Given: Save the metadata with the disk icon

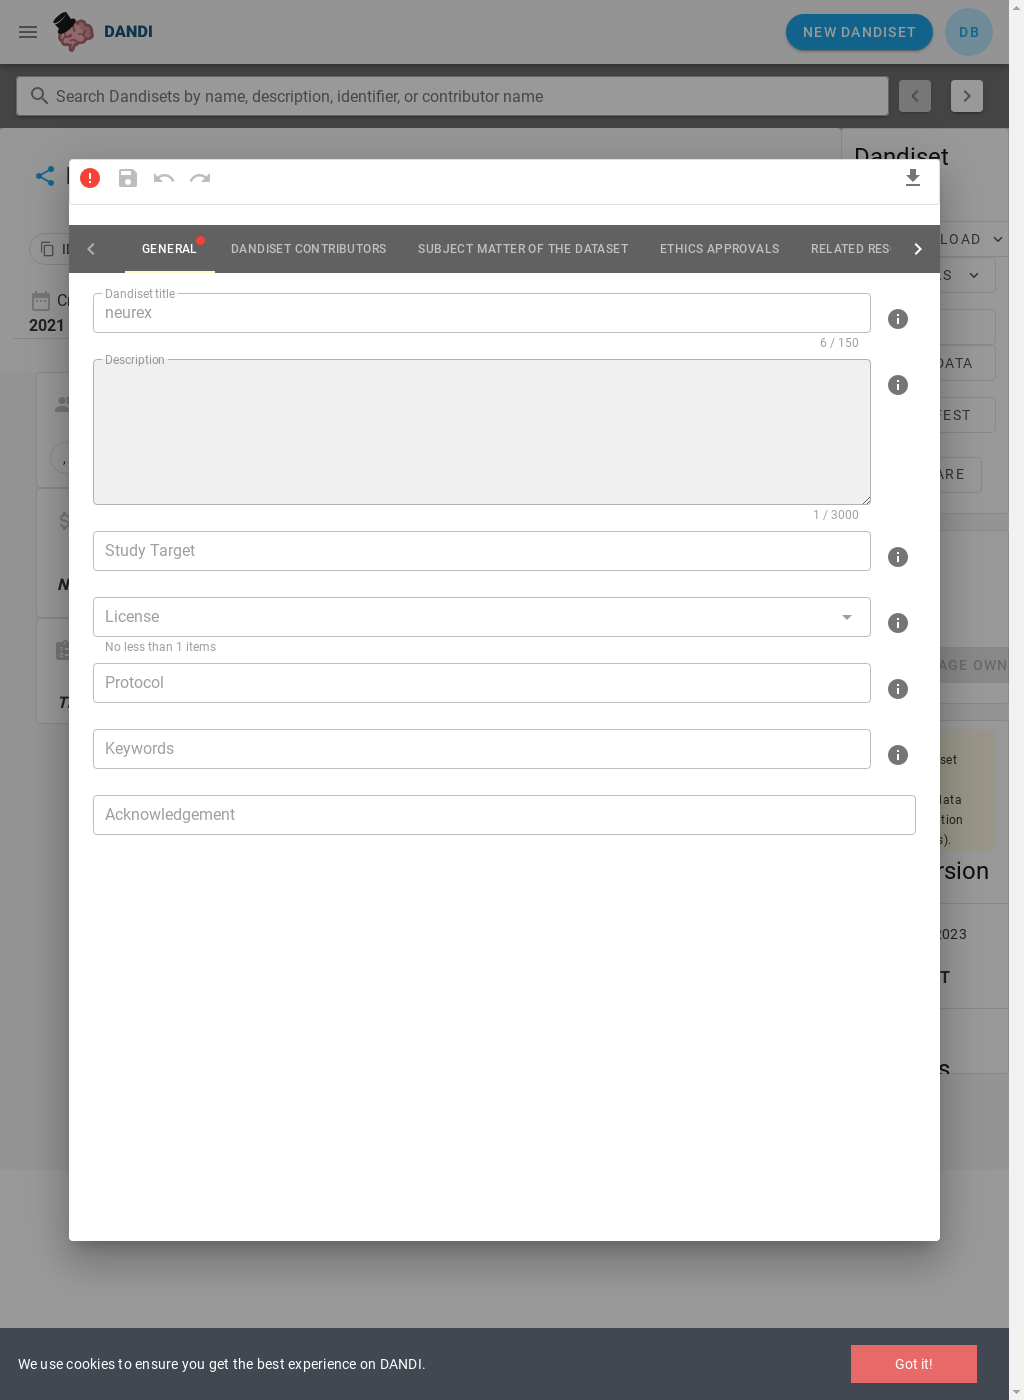Looking at the screenshot, I should [128, 178].
